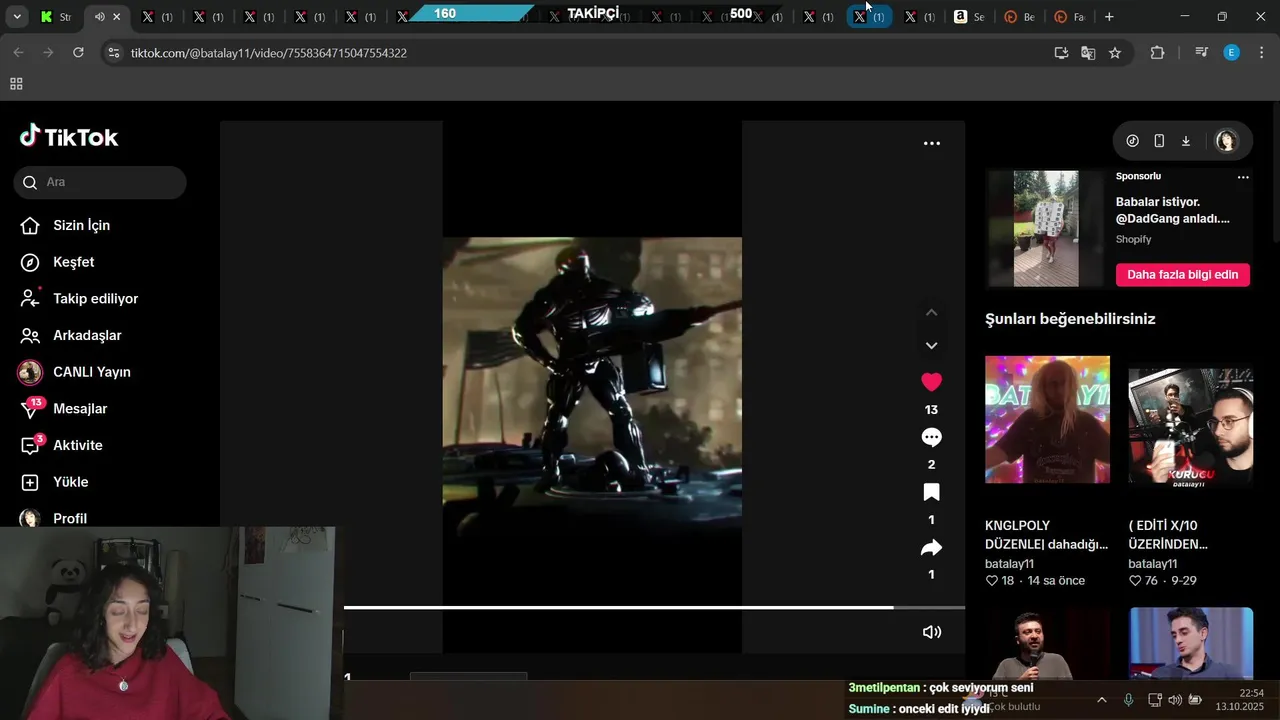Open the Chrome profile E avatar

click(1231, 53)
